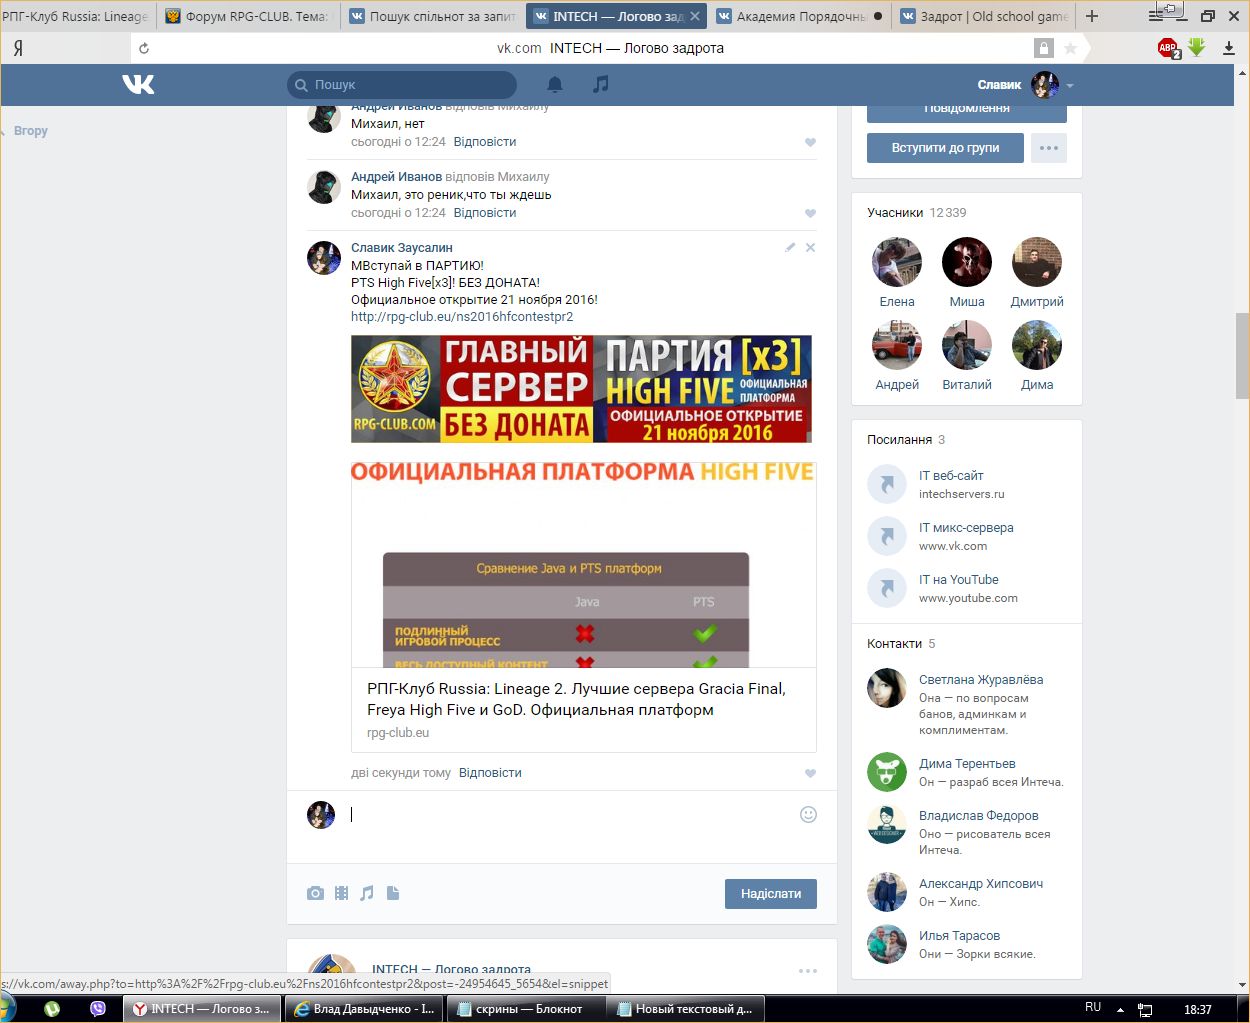Open the IT веб-сайт link

click(x=951, y=476)
